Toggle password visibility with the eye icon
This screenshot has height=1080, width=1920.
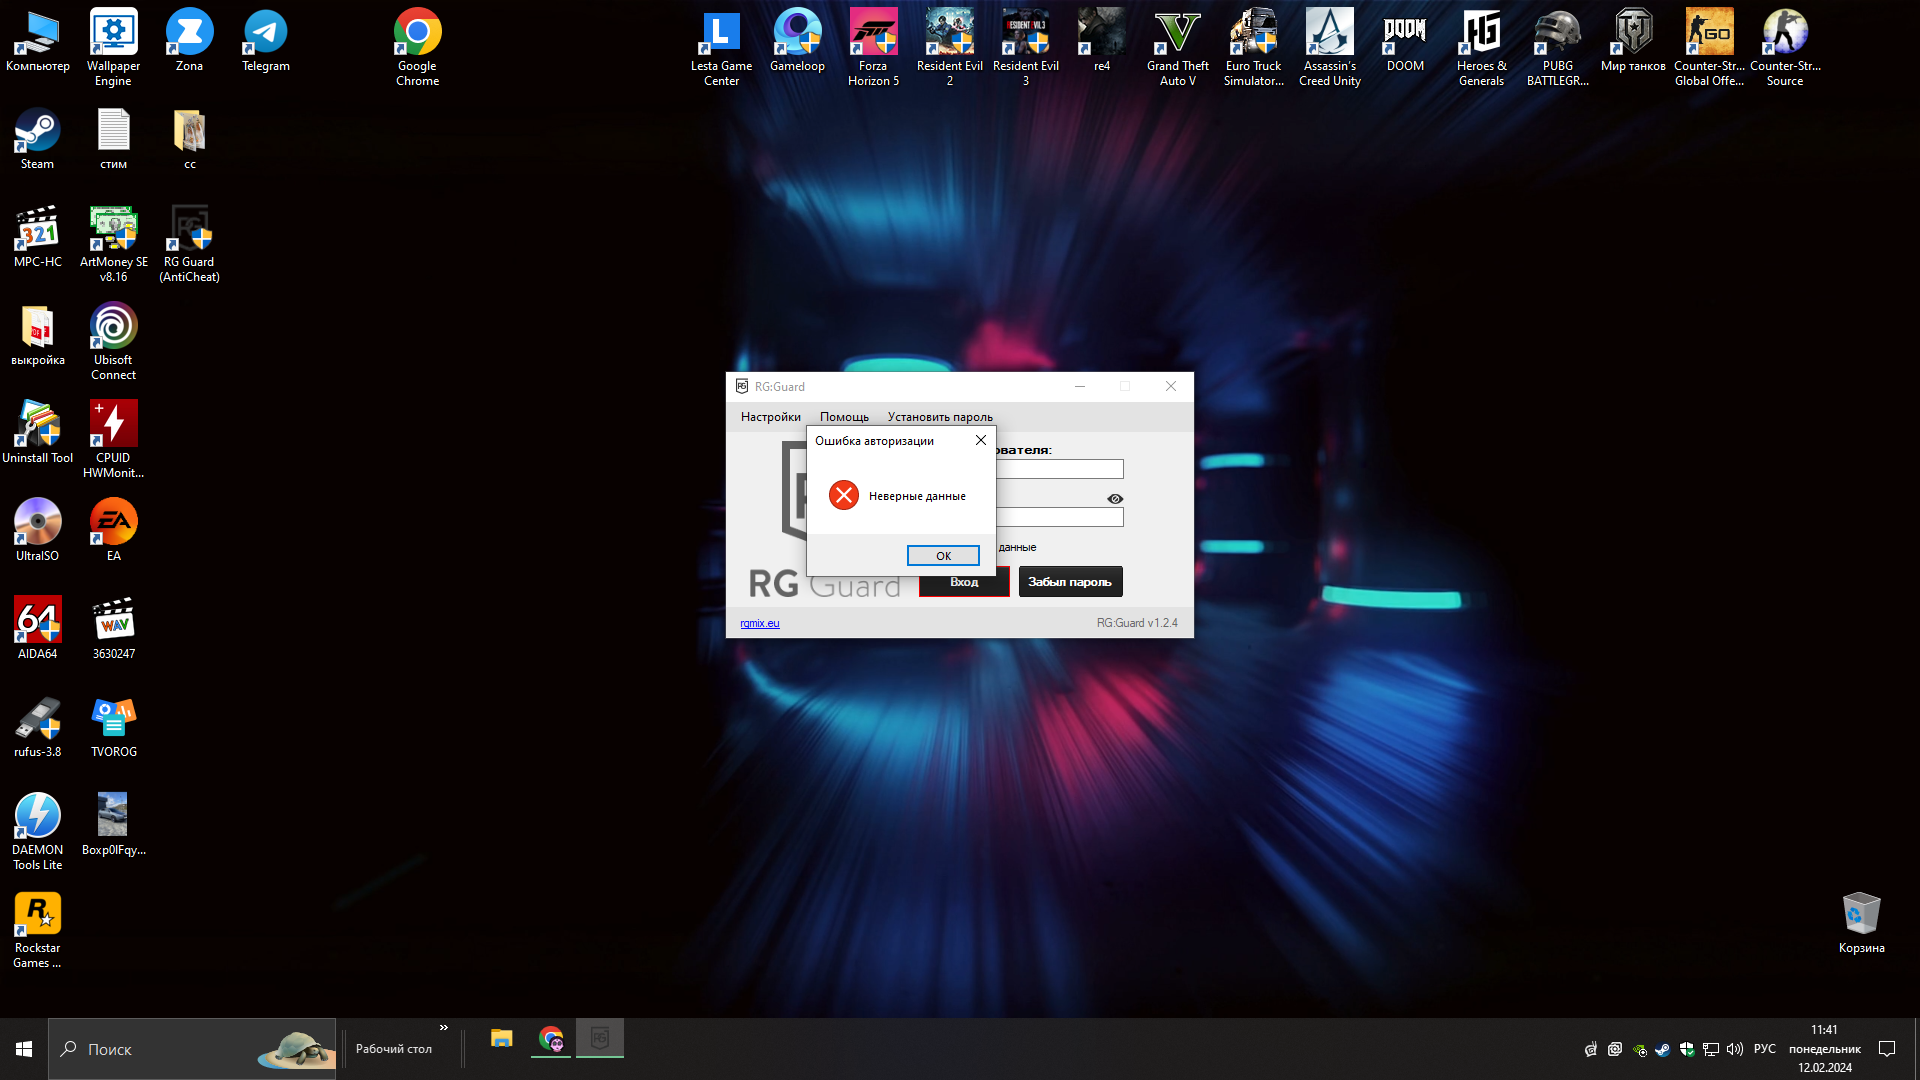coord(1114,498)
